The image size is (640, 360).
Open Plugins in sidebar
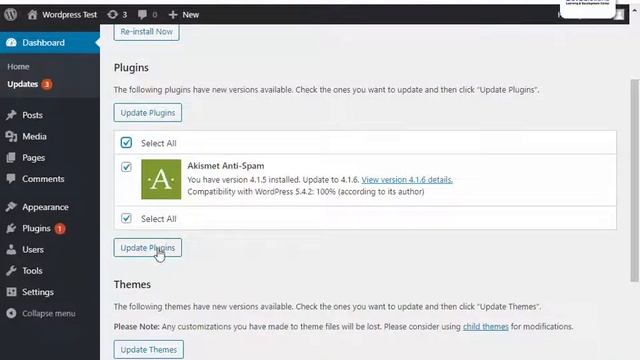(36, 228)
